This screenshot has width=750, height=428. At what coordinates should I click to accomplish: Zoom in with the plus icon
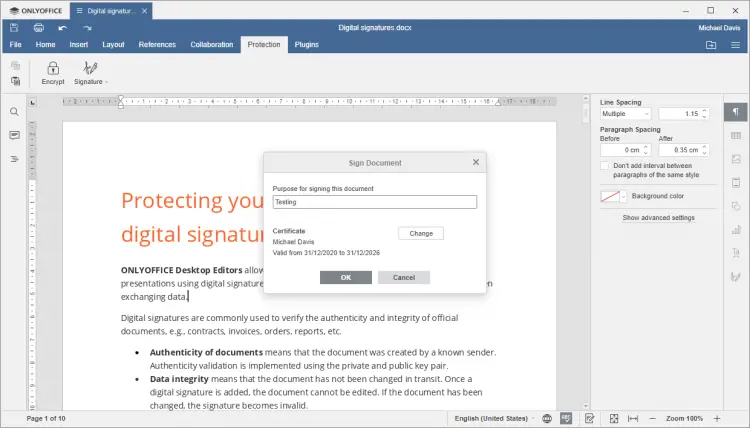717,418
